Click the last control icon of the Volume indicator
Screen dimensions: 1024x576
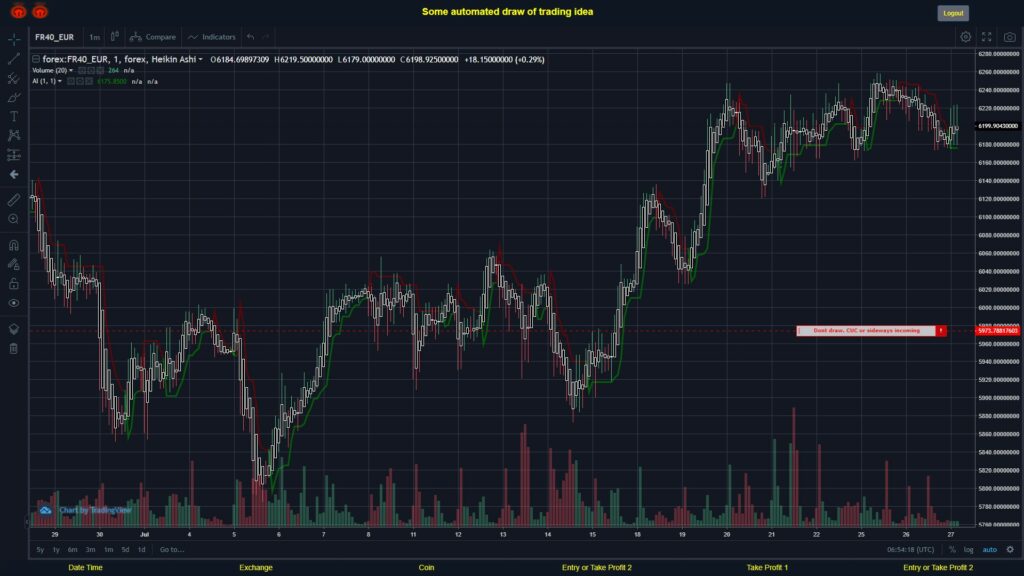[x=100, y=71]
